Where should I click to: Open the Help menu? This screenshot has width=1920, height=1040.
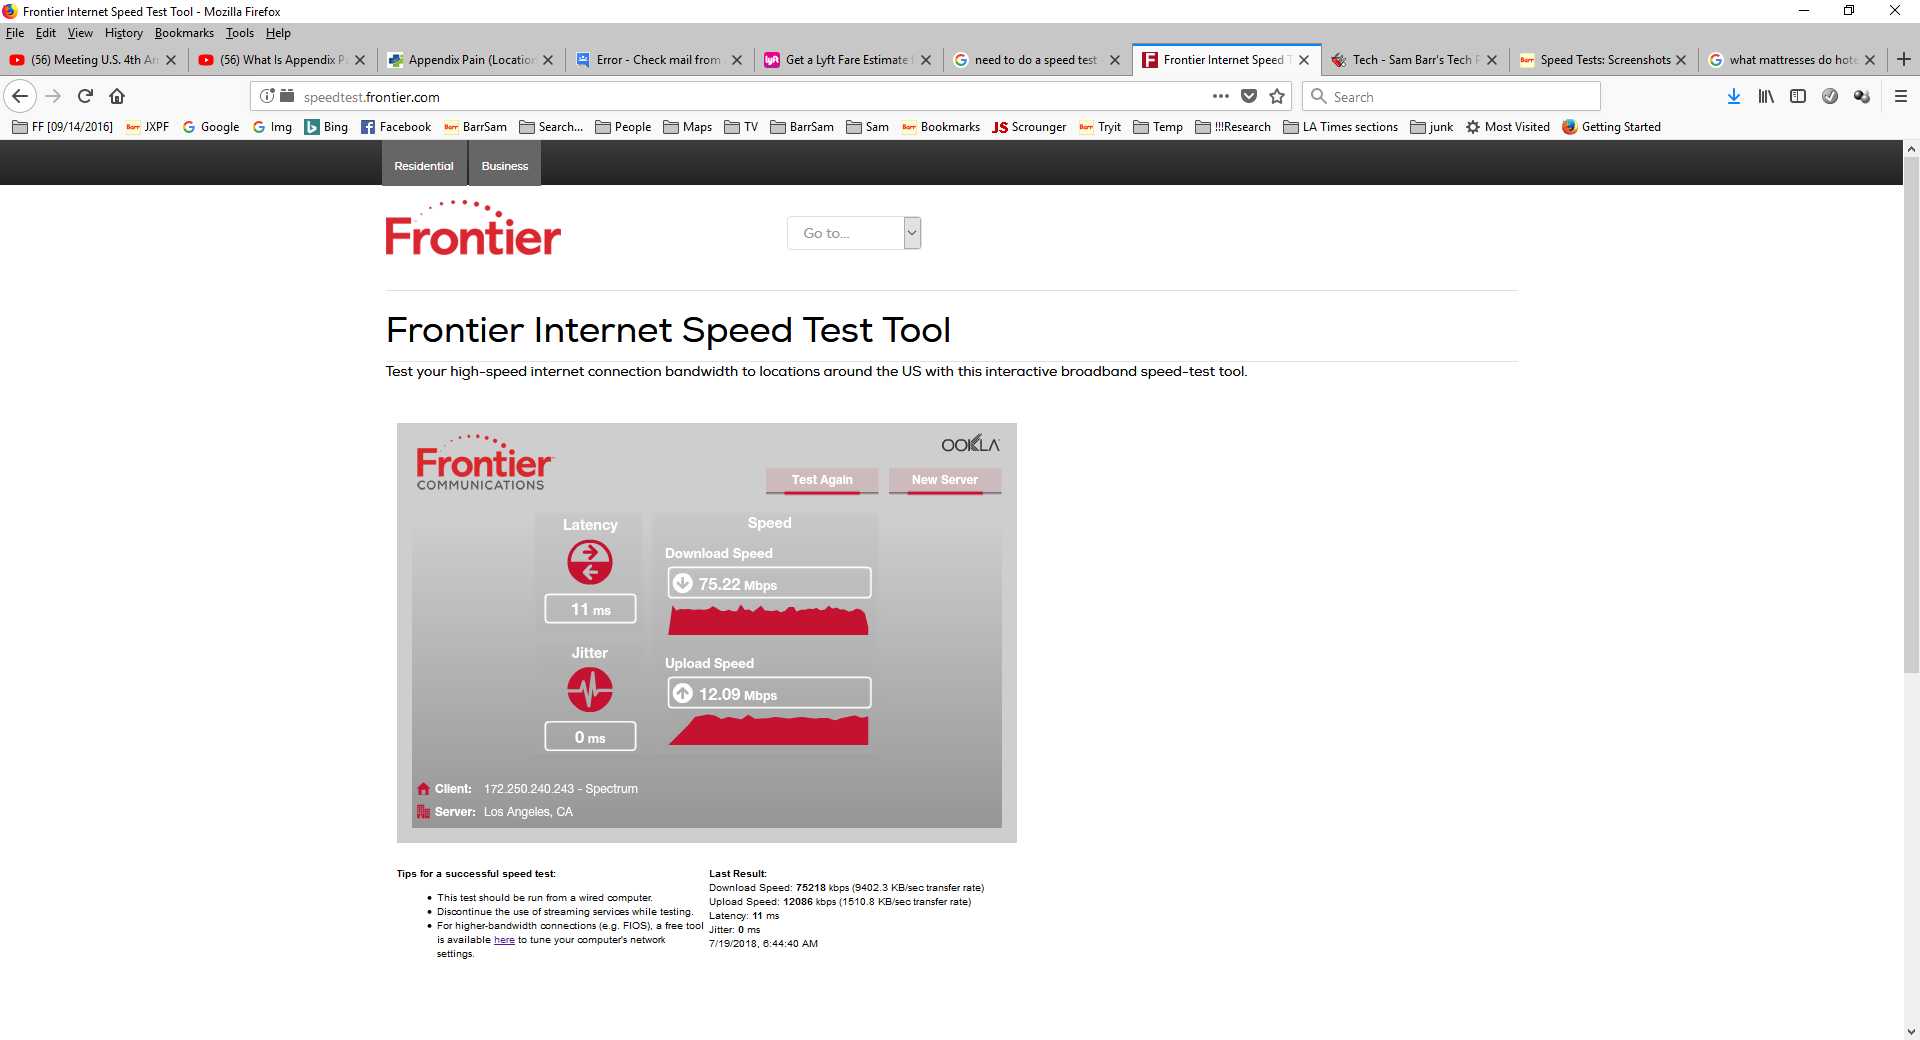278,33
